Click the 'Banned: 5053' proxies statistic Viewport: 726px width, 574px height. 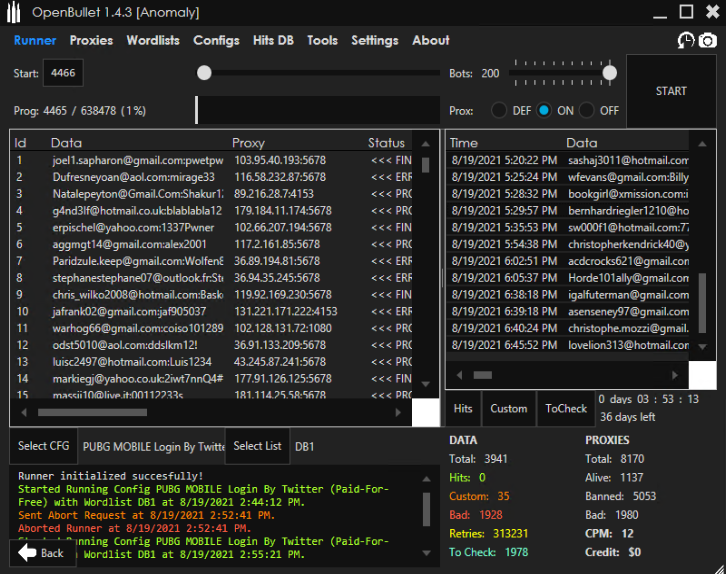click(620, 496)
